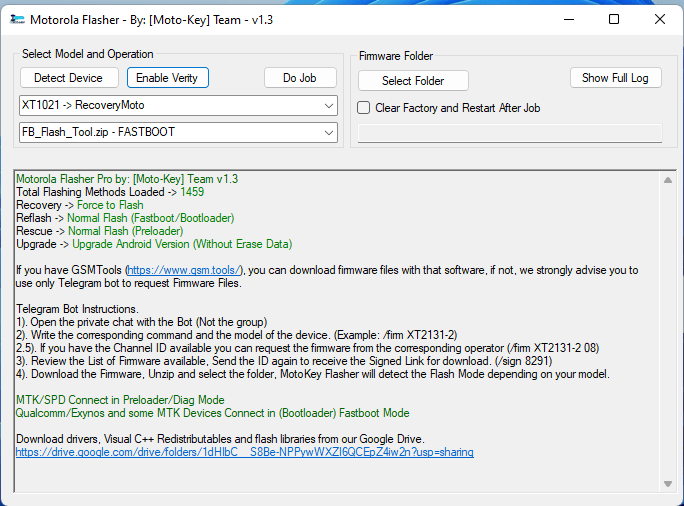The width and height of the screenshot is (684, 506).
Task: Click Select Folder for firmware
Action: click(413, 81)
